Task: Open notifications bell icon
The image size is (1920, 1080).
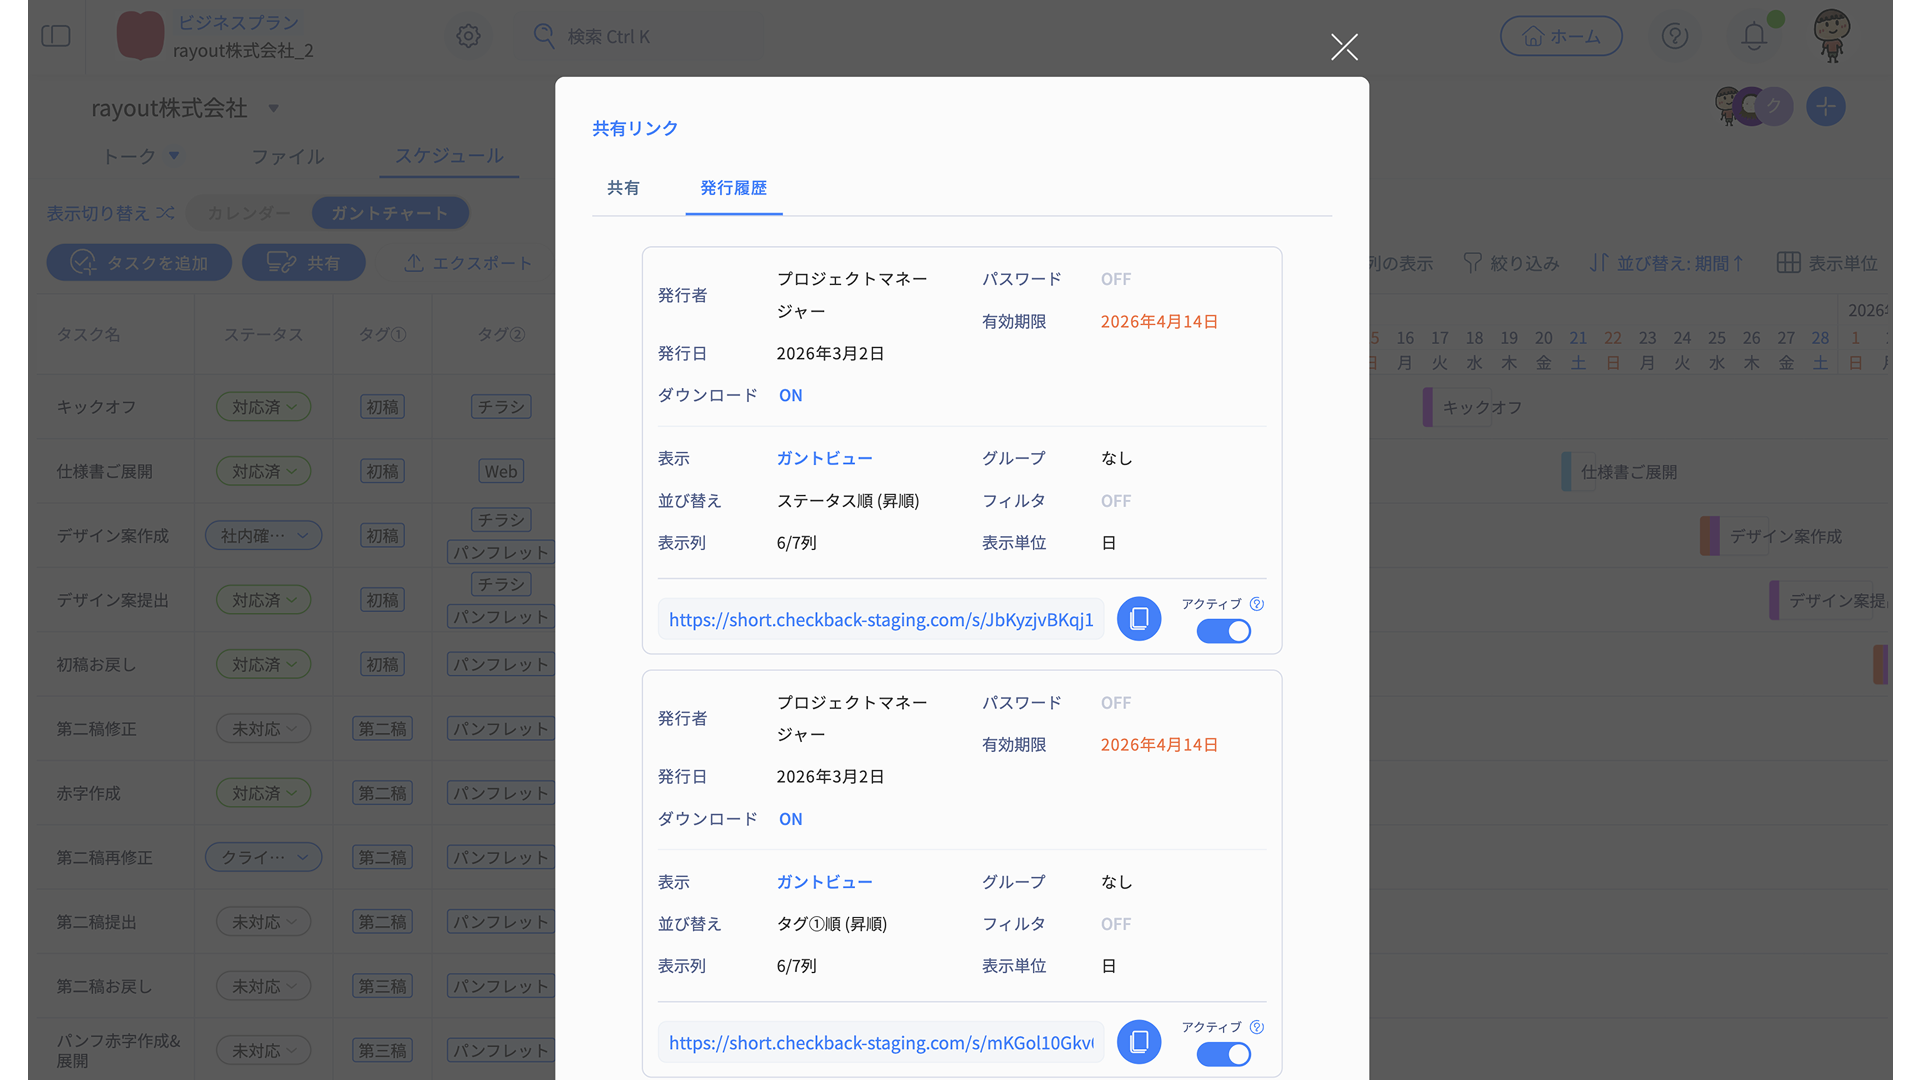Action: pos(1753,36)
